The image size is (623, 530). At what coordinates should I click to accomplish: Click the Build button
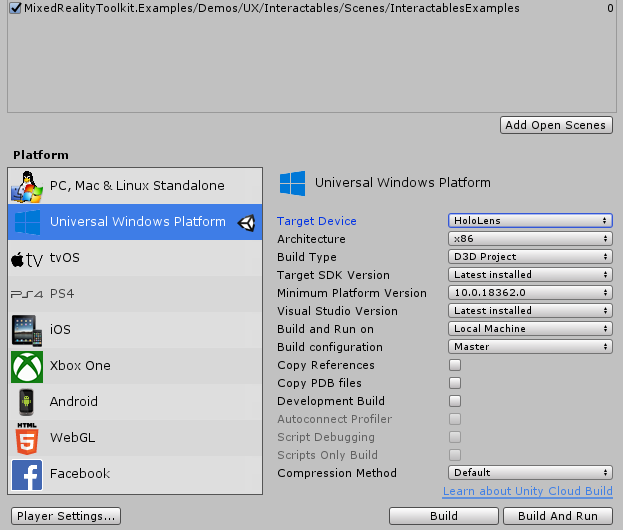444,516
